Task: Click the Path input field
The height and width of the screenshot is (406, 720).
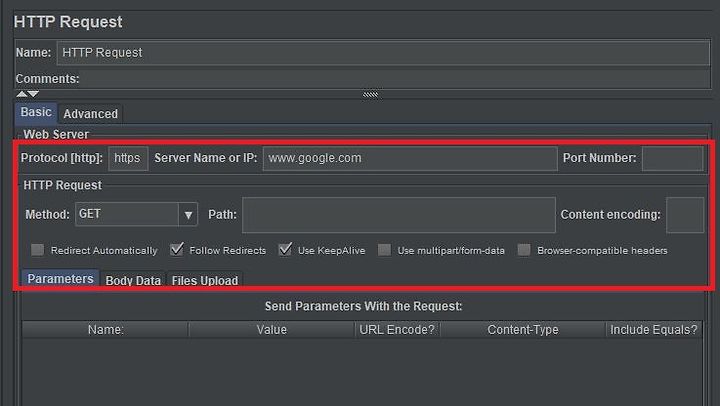Action: coord(399,215)
